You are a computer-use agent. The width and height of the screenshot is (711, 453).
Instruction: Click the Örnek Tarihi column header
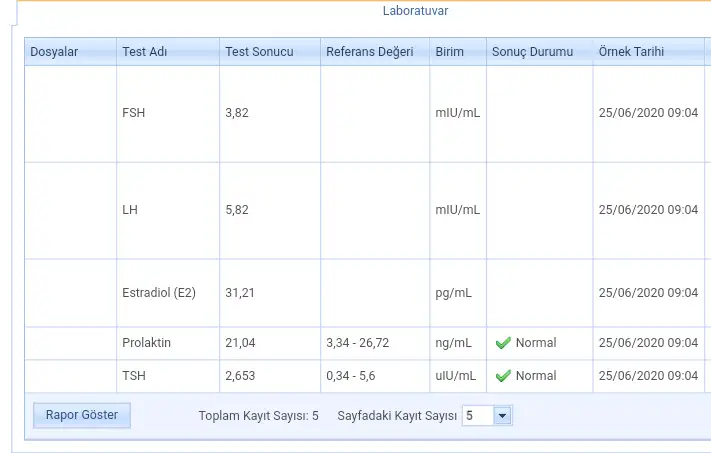pos(649,52)
